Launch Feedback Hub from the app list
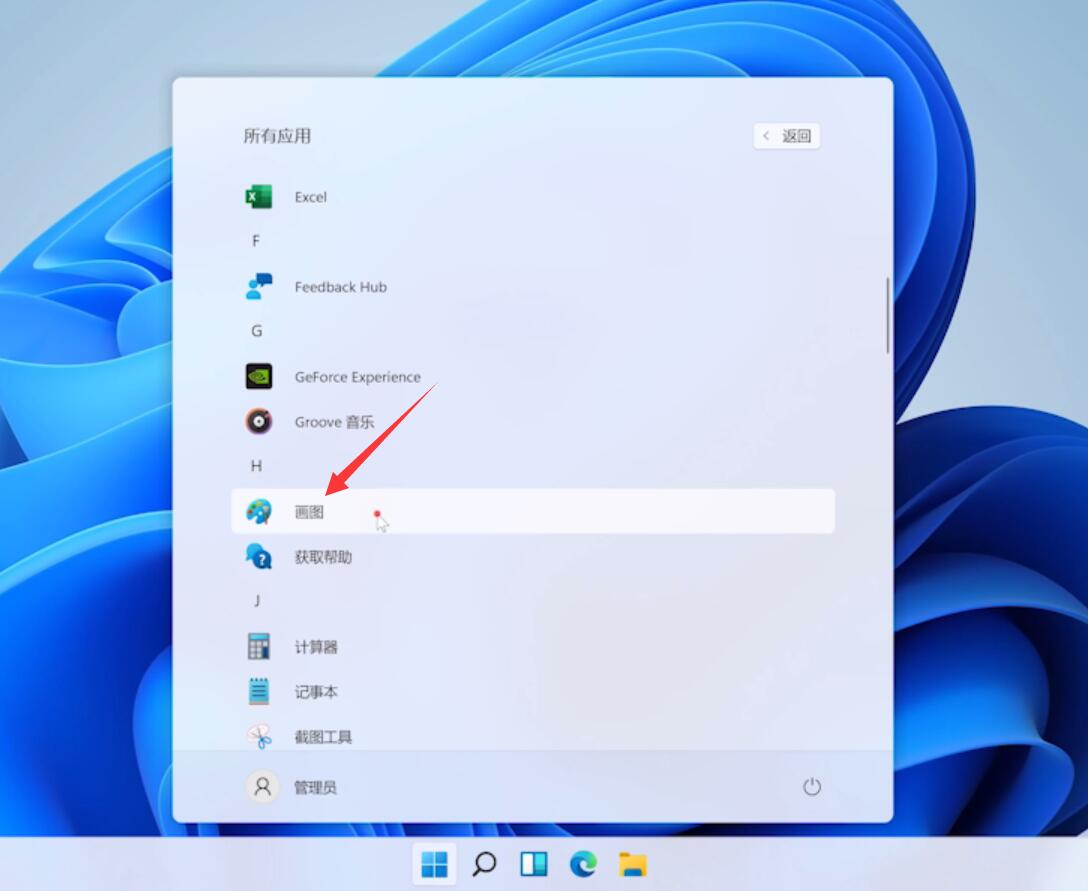Screen dimensions: 1088x891 (259, 287)
